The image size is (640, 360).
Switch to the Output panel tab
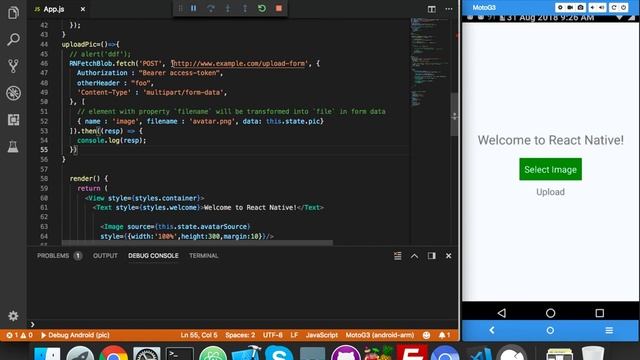point(105,256)
